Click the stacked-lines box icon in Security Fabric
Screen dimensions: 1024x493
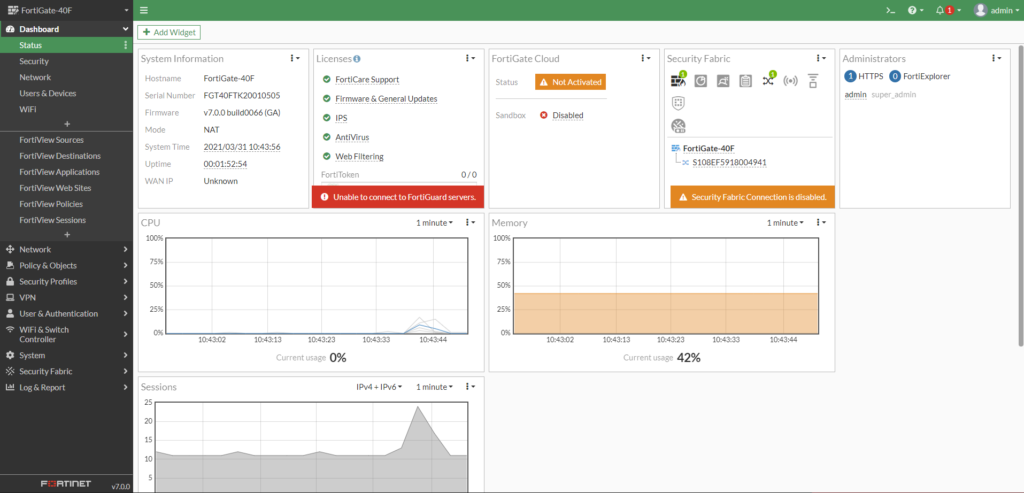[x=812, y=81]
